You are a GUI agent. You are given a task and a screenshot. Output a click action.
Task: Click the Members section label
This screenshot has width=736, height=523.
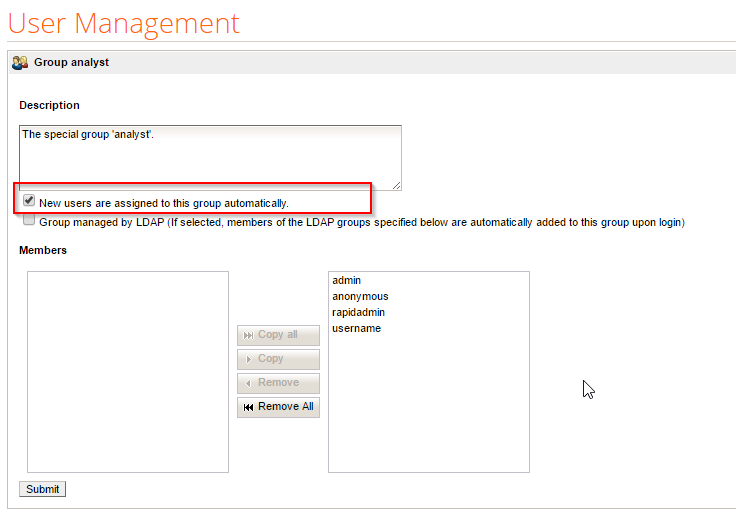point(43,250)
